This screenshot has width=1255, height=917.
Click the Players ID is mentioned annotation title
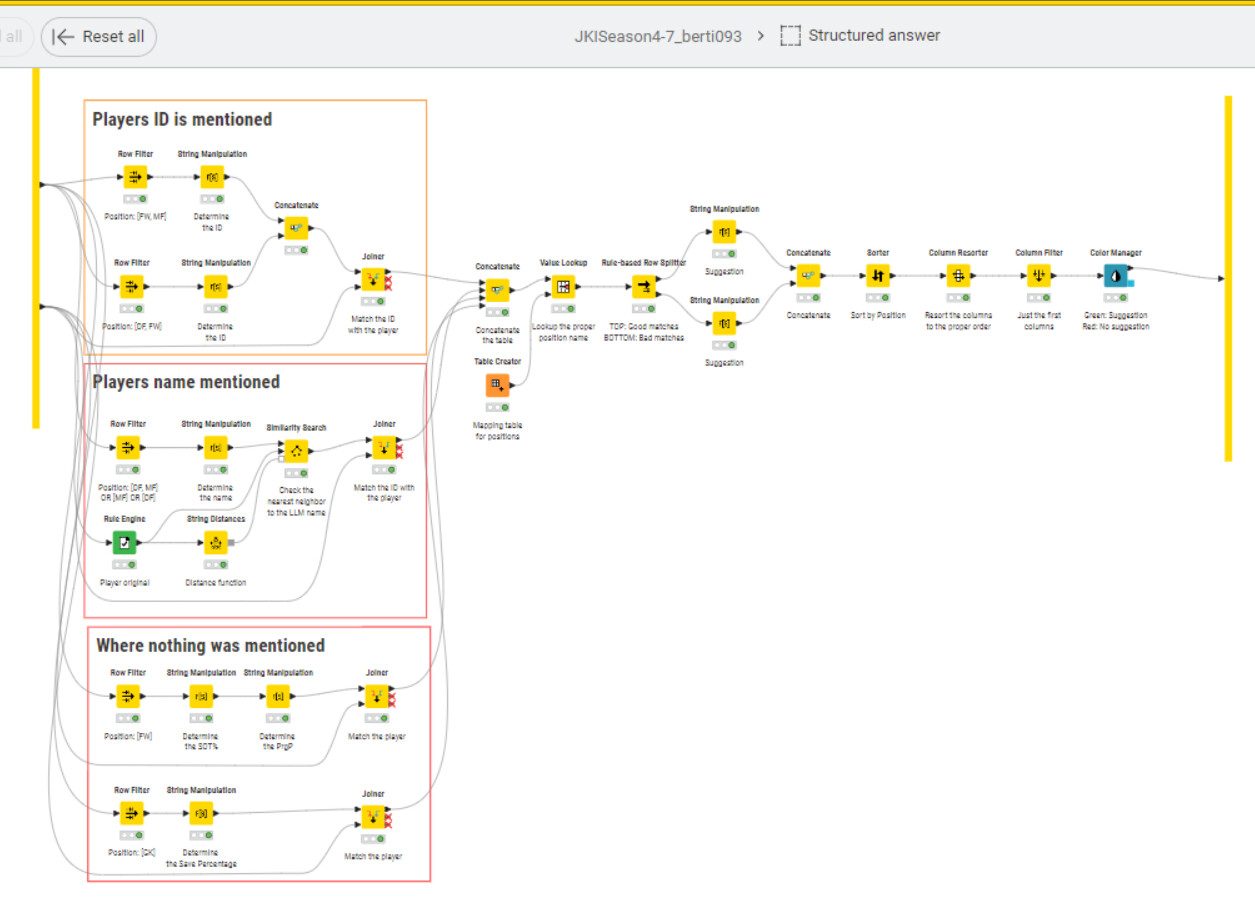pyautogui.click(x=182, y=120)
